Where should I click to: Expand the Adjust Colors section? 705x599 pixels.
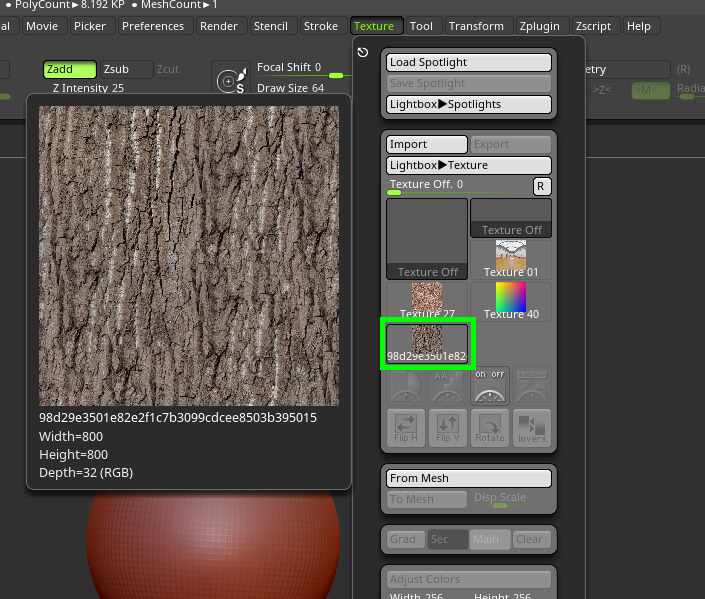(468, 579)
